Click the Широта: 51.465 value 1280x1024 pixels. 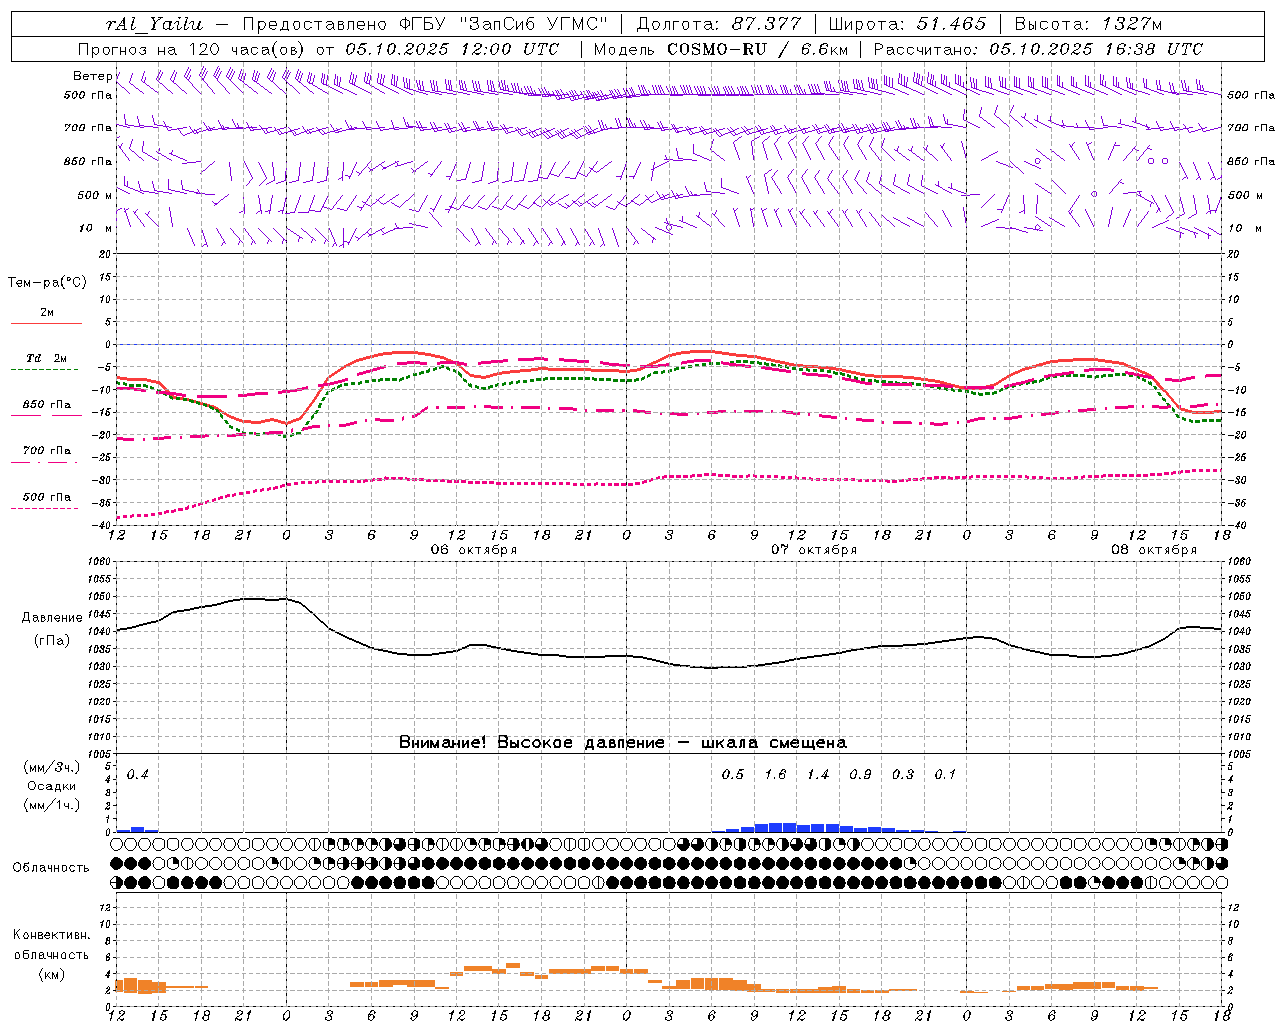pos(908,24)
